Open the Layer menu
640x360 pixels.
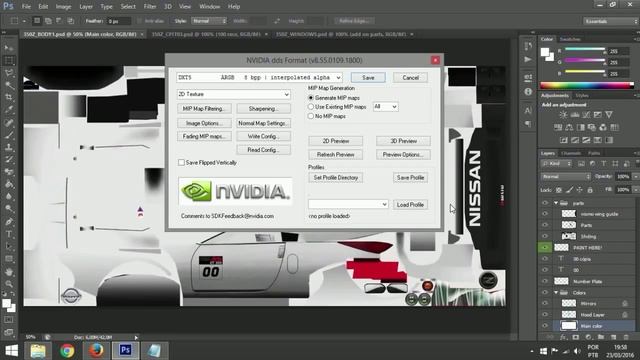pos(86,7)
